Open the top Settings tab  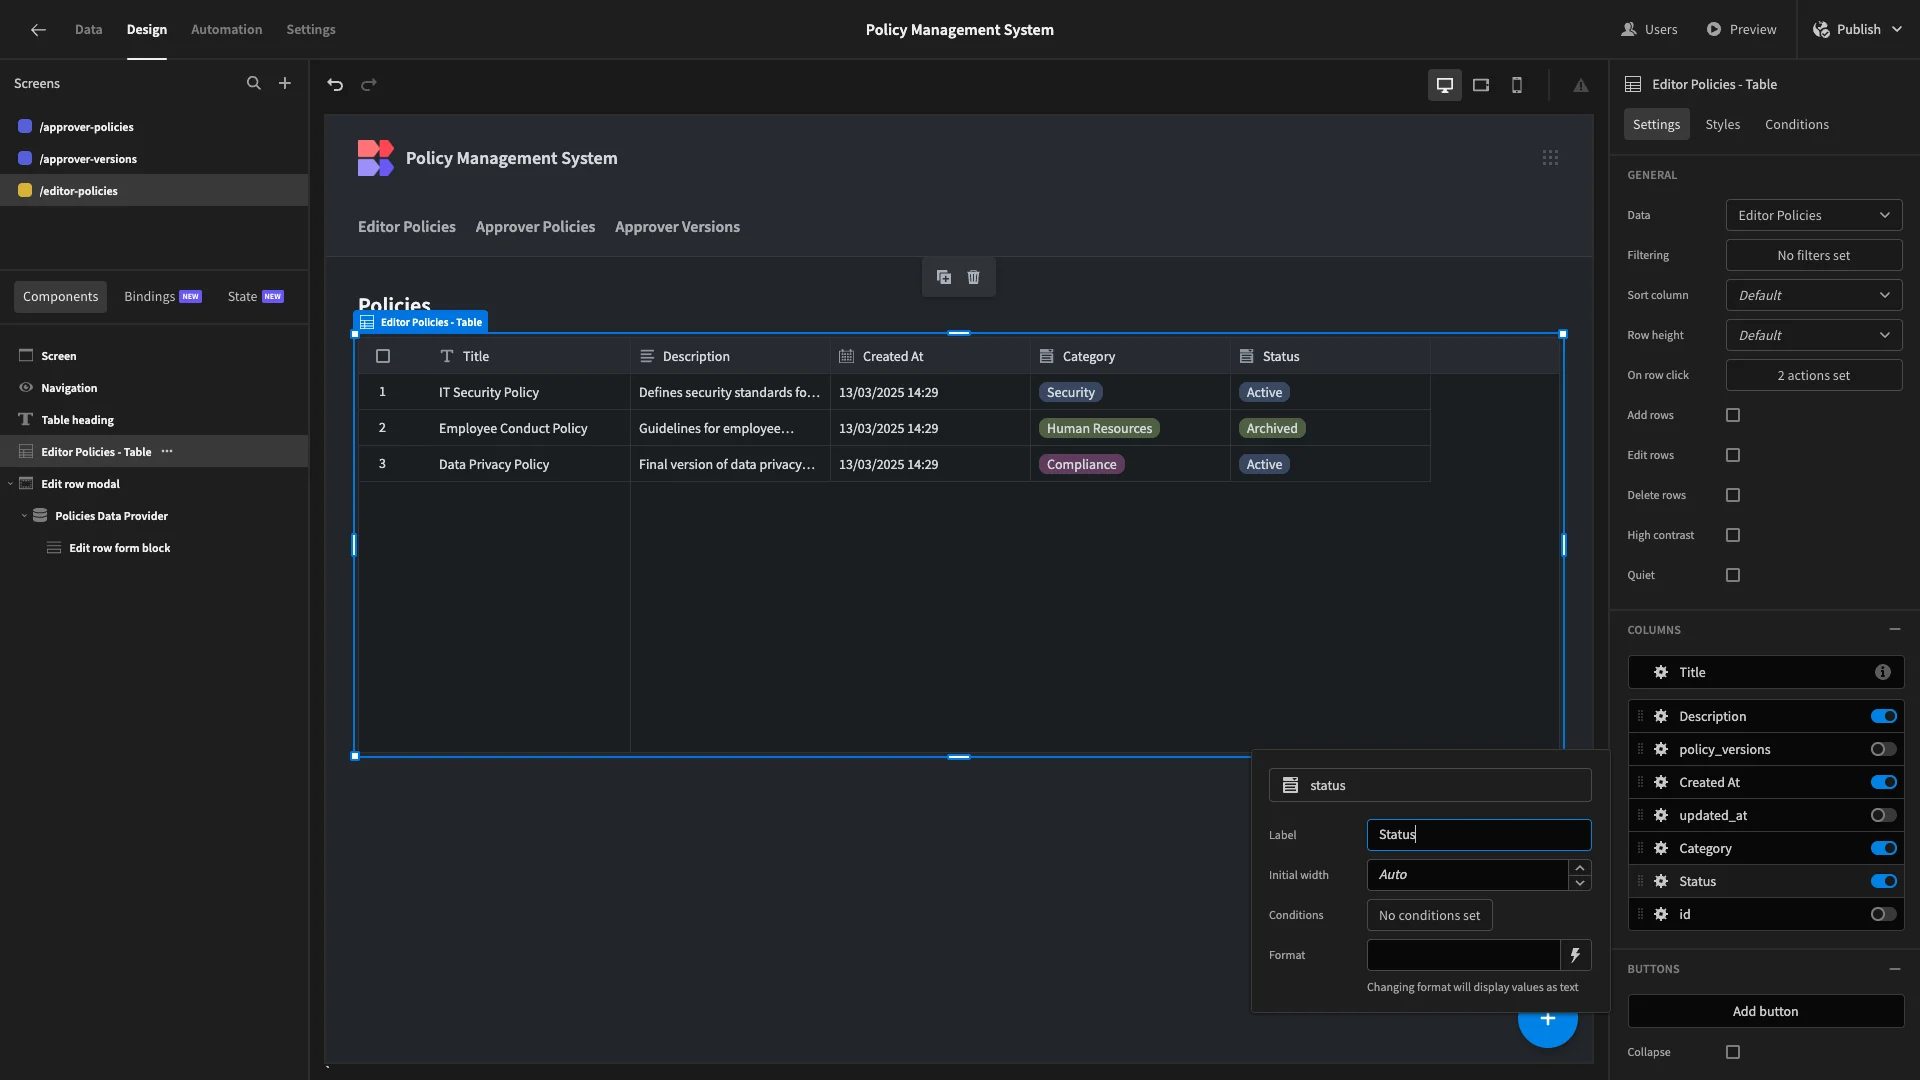pos(311,30)
